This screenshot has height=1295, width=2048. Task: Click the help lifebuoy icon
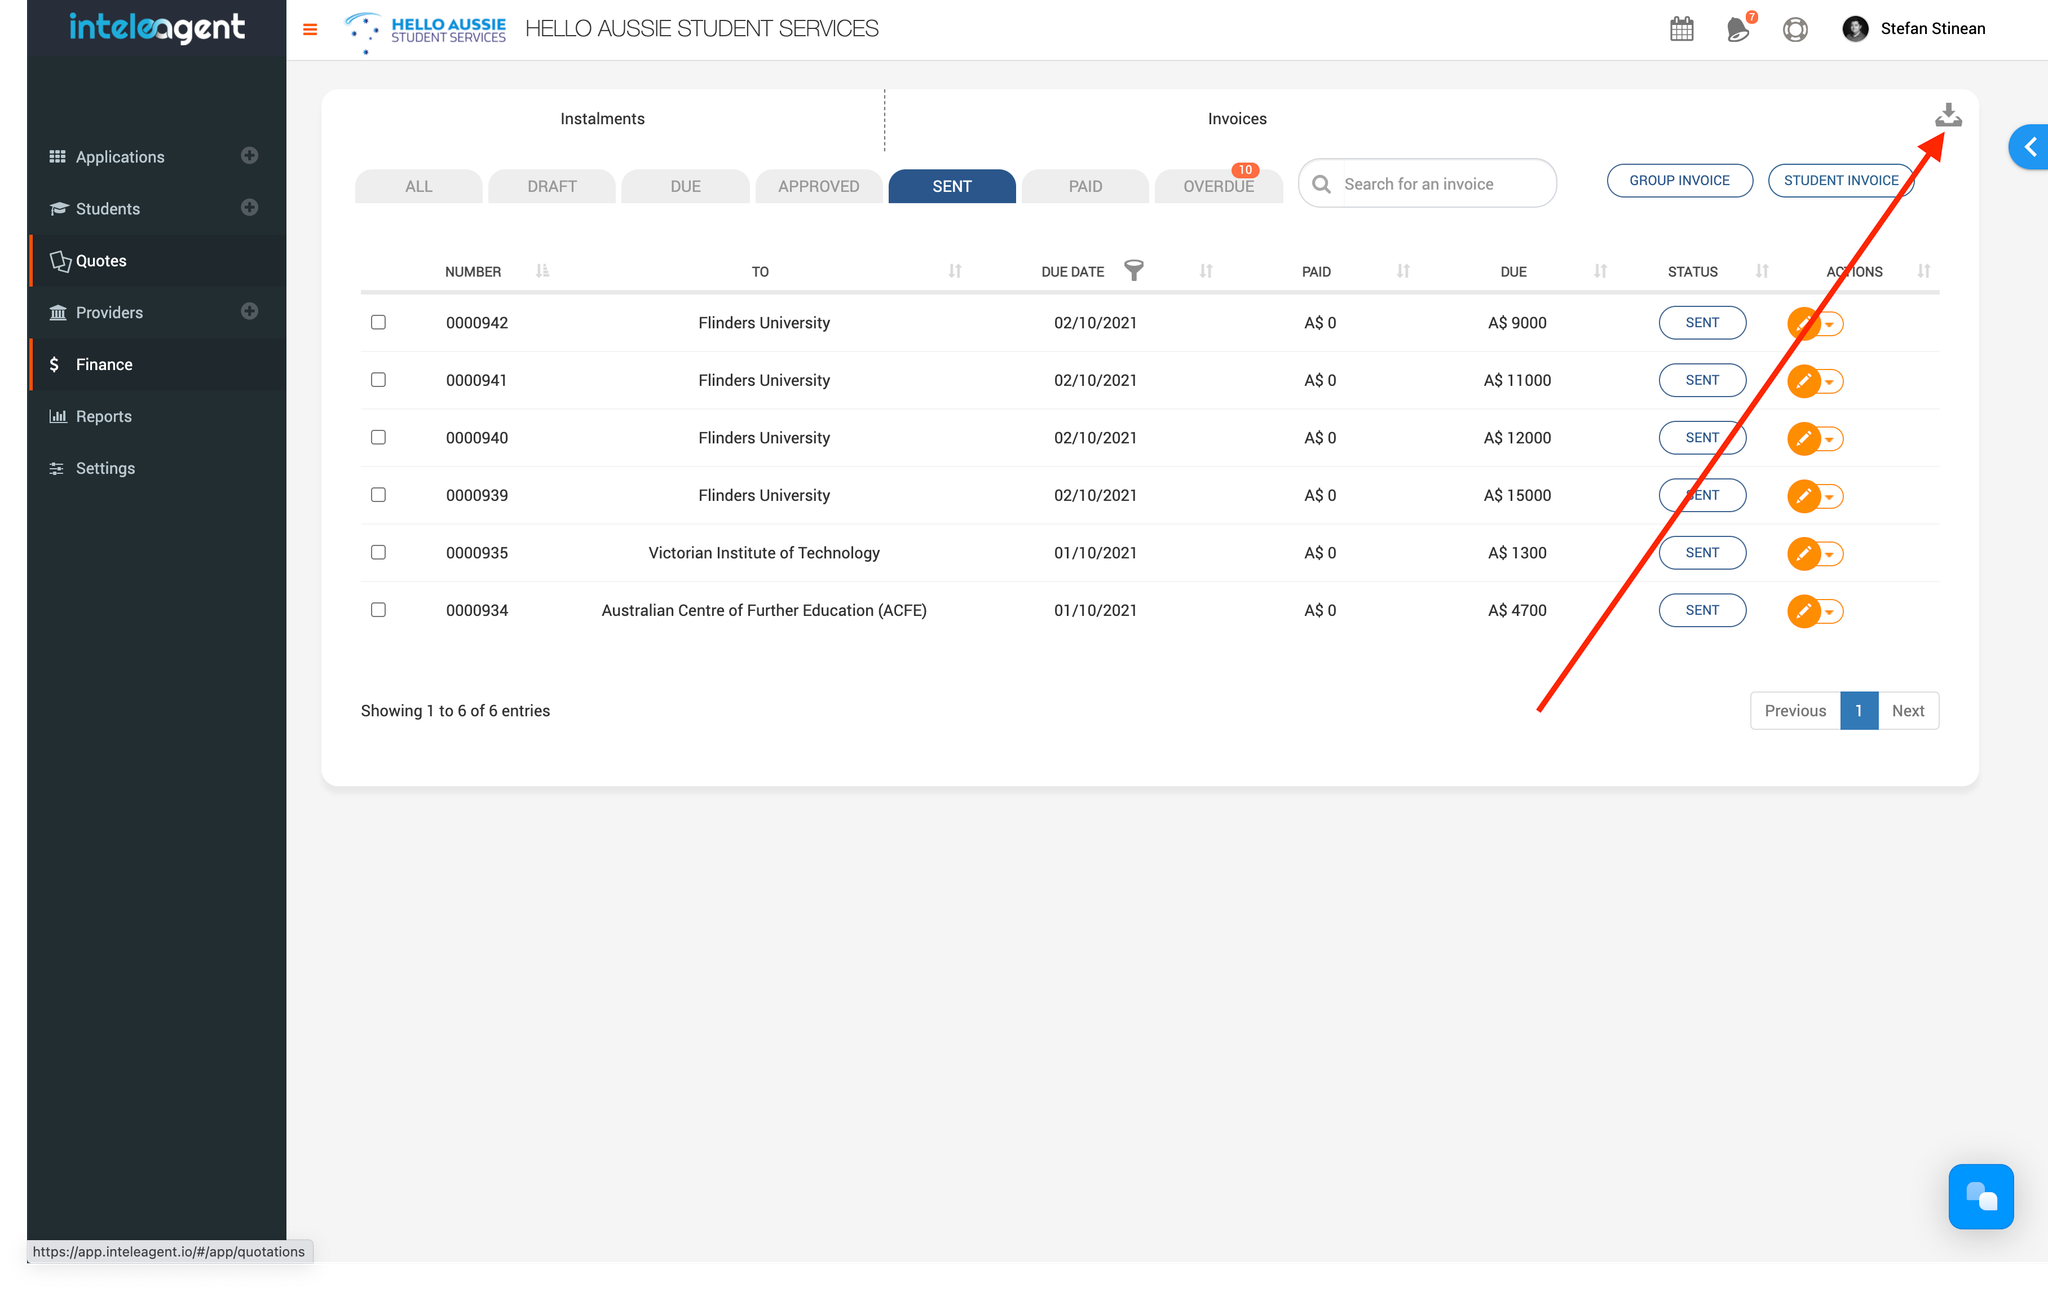1795,29
